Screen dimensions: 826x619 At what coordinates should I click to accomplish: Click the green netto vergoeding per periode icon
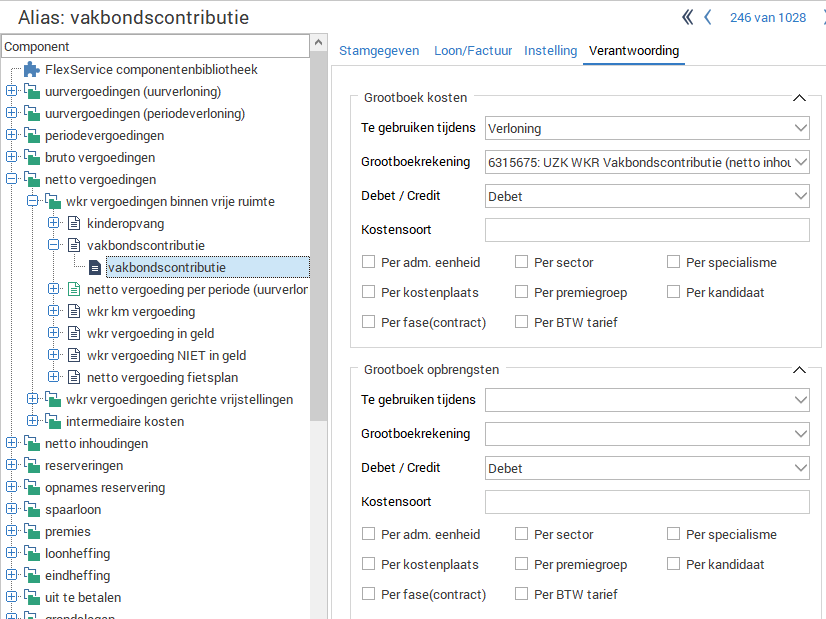(x=74, y=289)
